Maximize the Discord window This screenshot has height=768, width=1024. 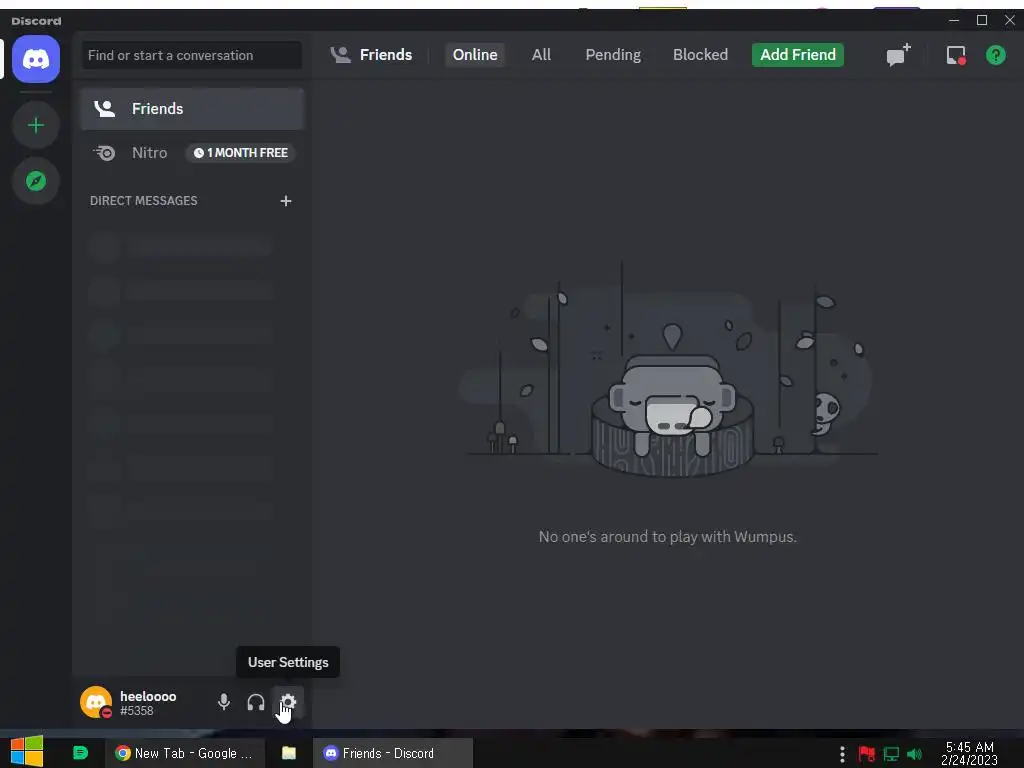click(982, 20)
